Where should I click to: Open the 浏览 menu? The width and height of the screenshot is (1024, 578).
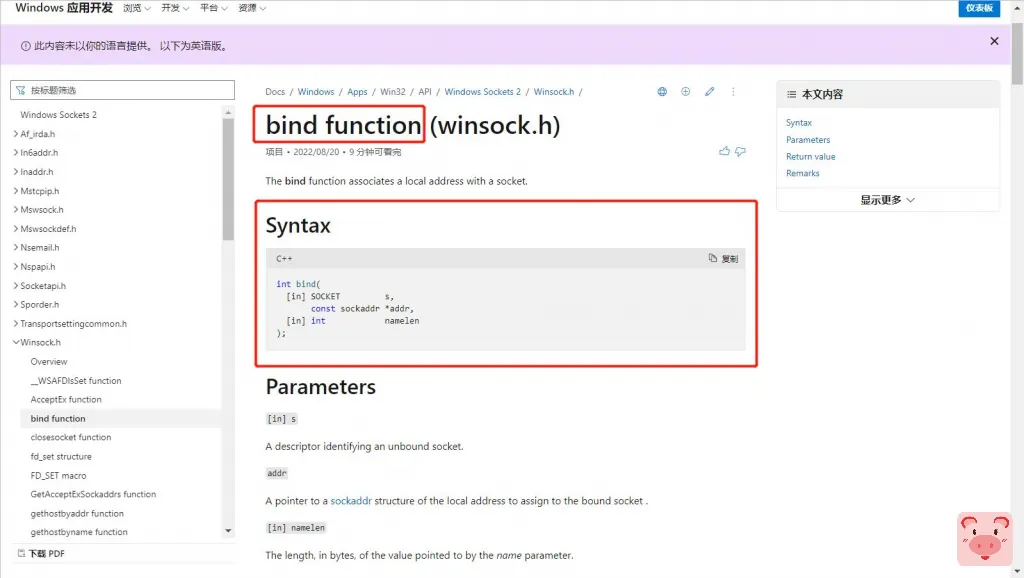pyautogui.click(x=137, y=8)
